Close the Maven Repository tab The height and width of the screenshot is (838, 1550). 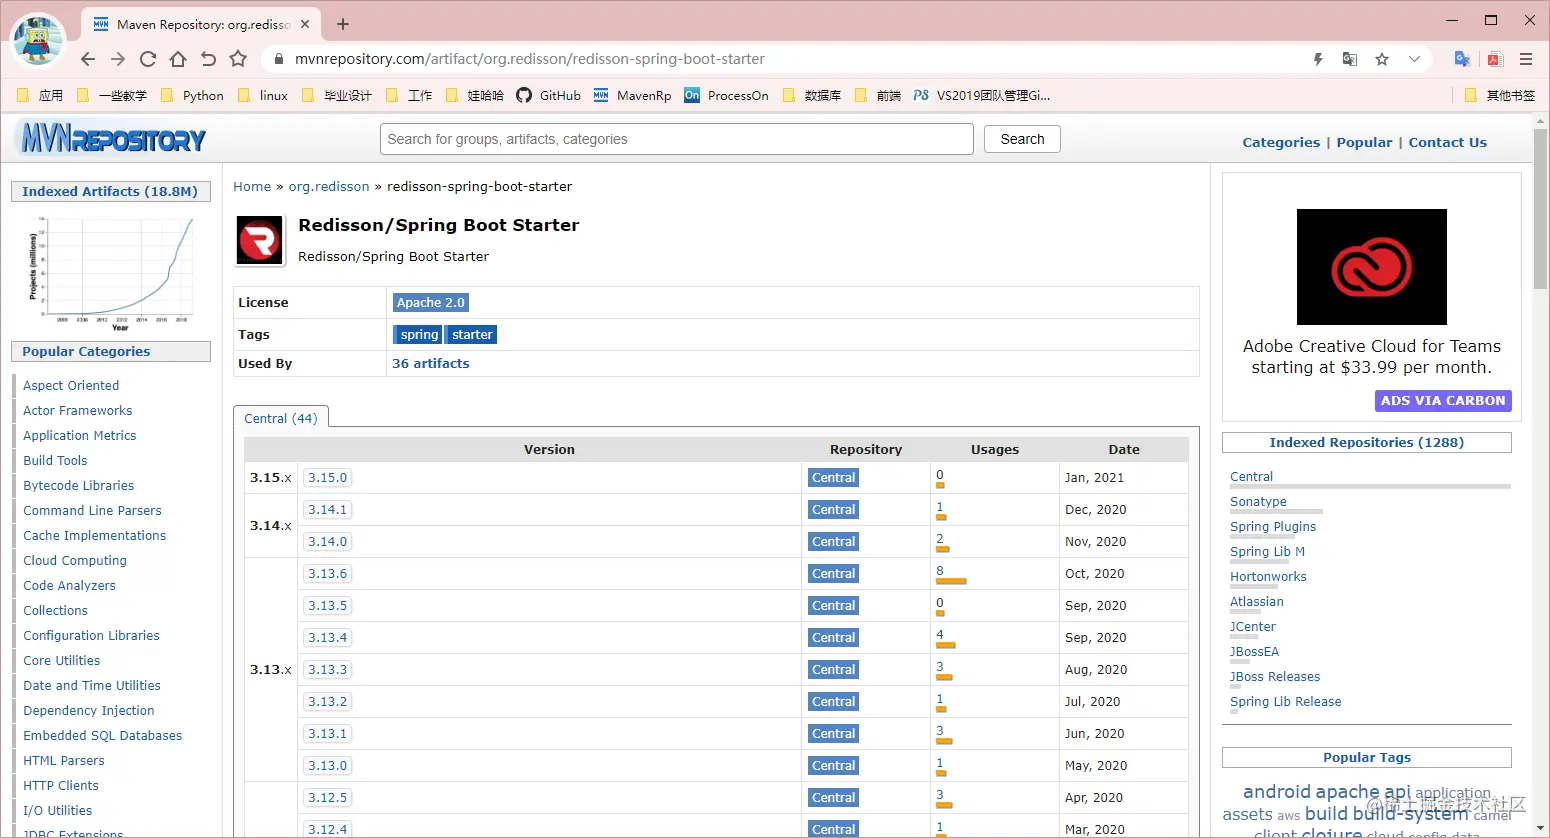(x=305, y=24)
